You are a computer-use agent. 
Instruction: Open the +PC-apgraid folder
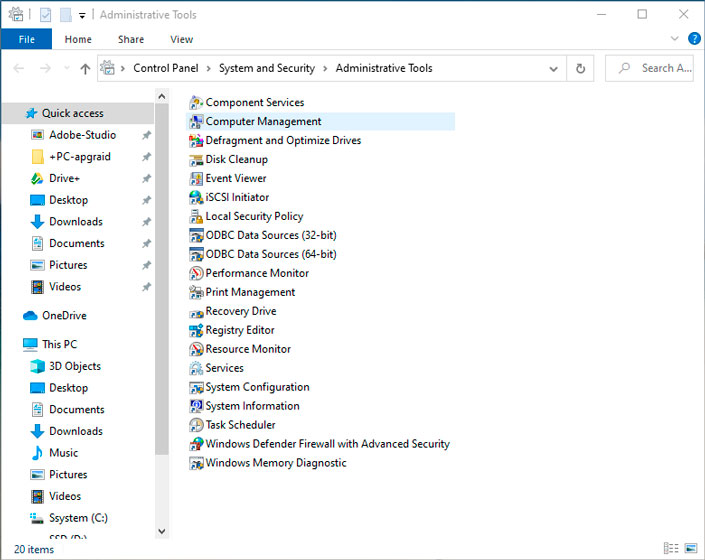(x=80, y=156)
